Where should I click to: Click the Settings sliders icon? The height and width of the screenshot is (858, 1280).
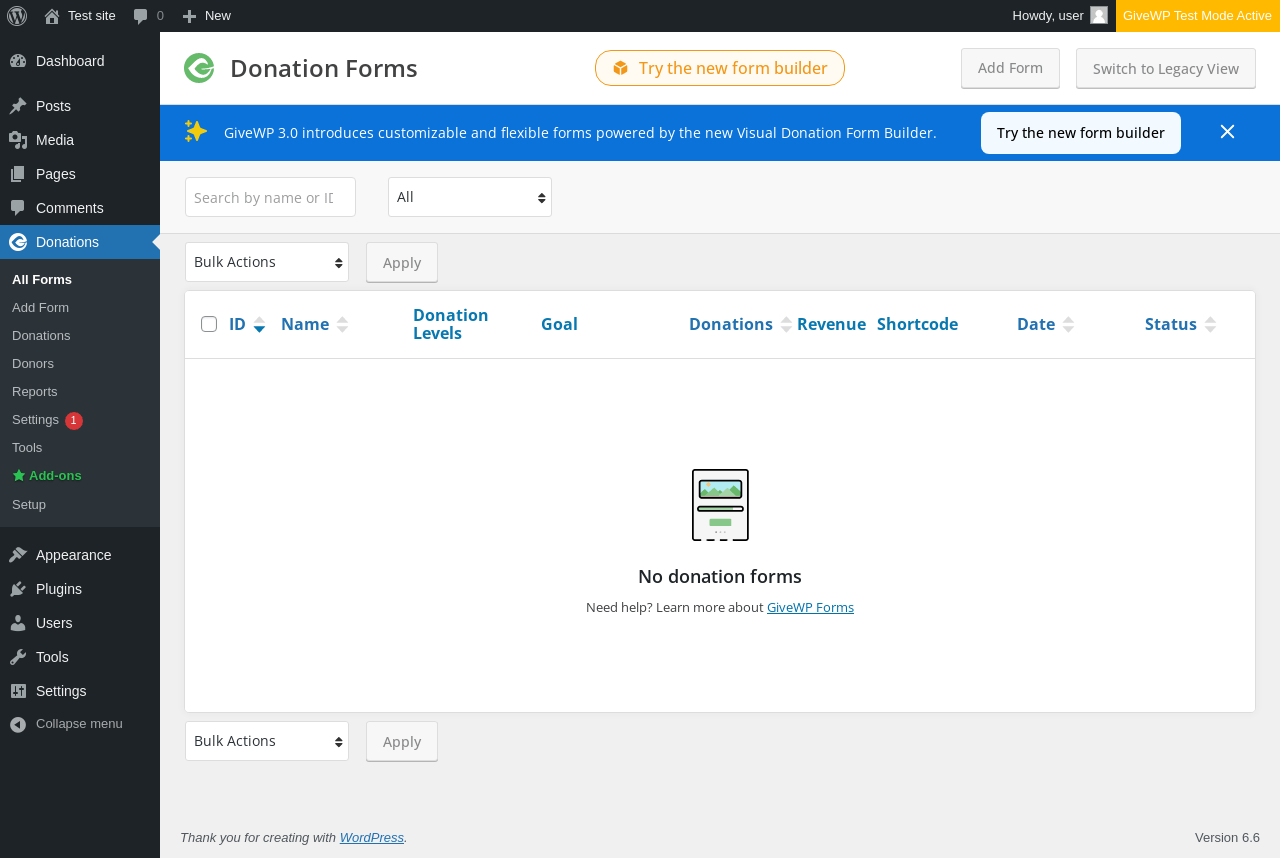18,691
